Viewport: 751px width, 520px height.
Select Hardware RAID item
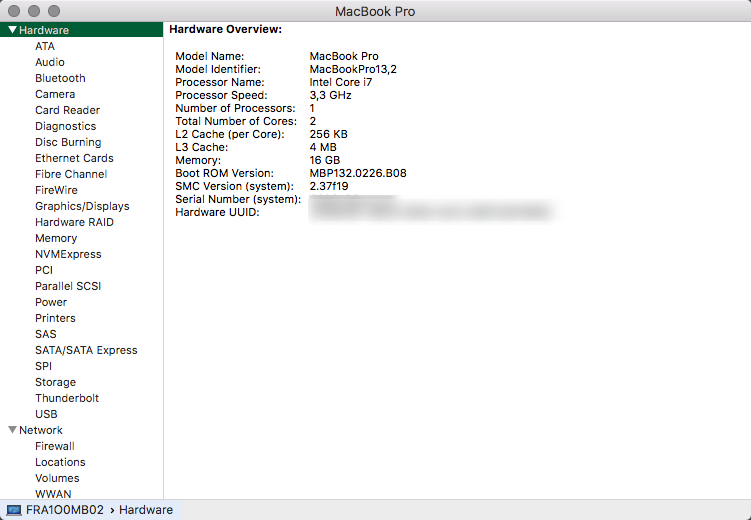click(x=74, y=222)
